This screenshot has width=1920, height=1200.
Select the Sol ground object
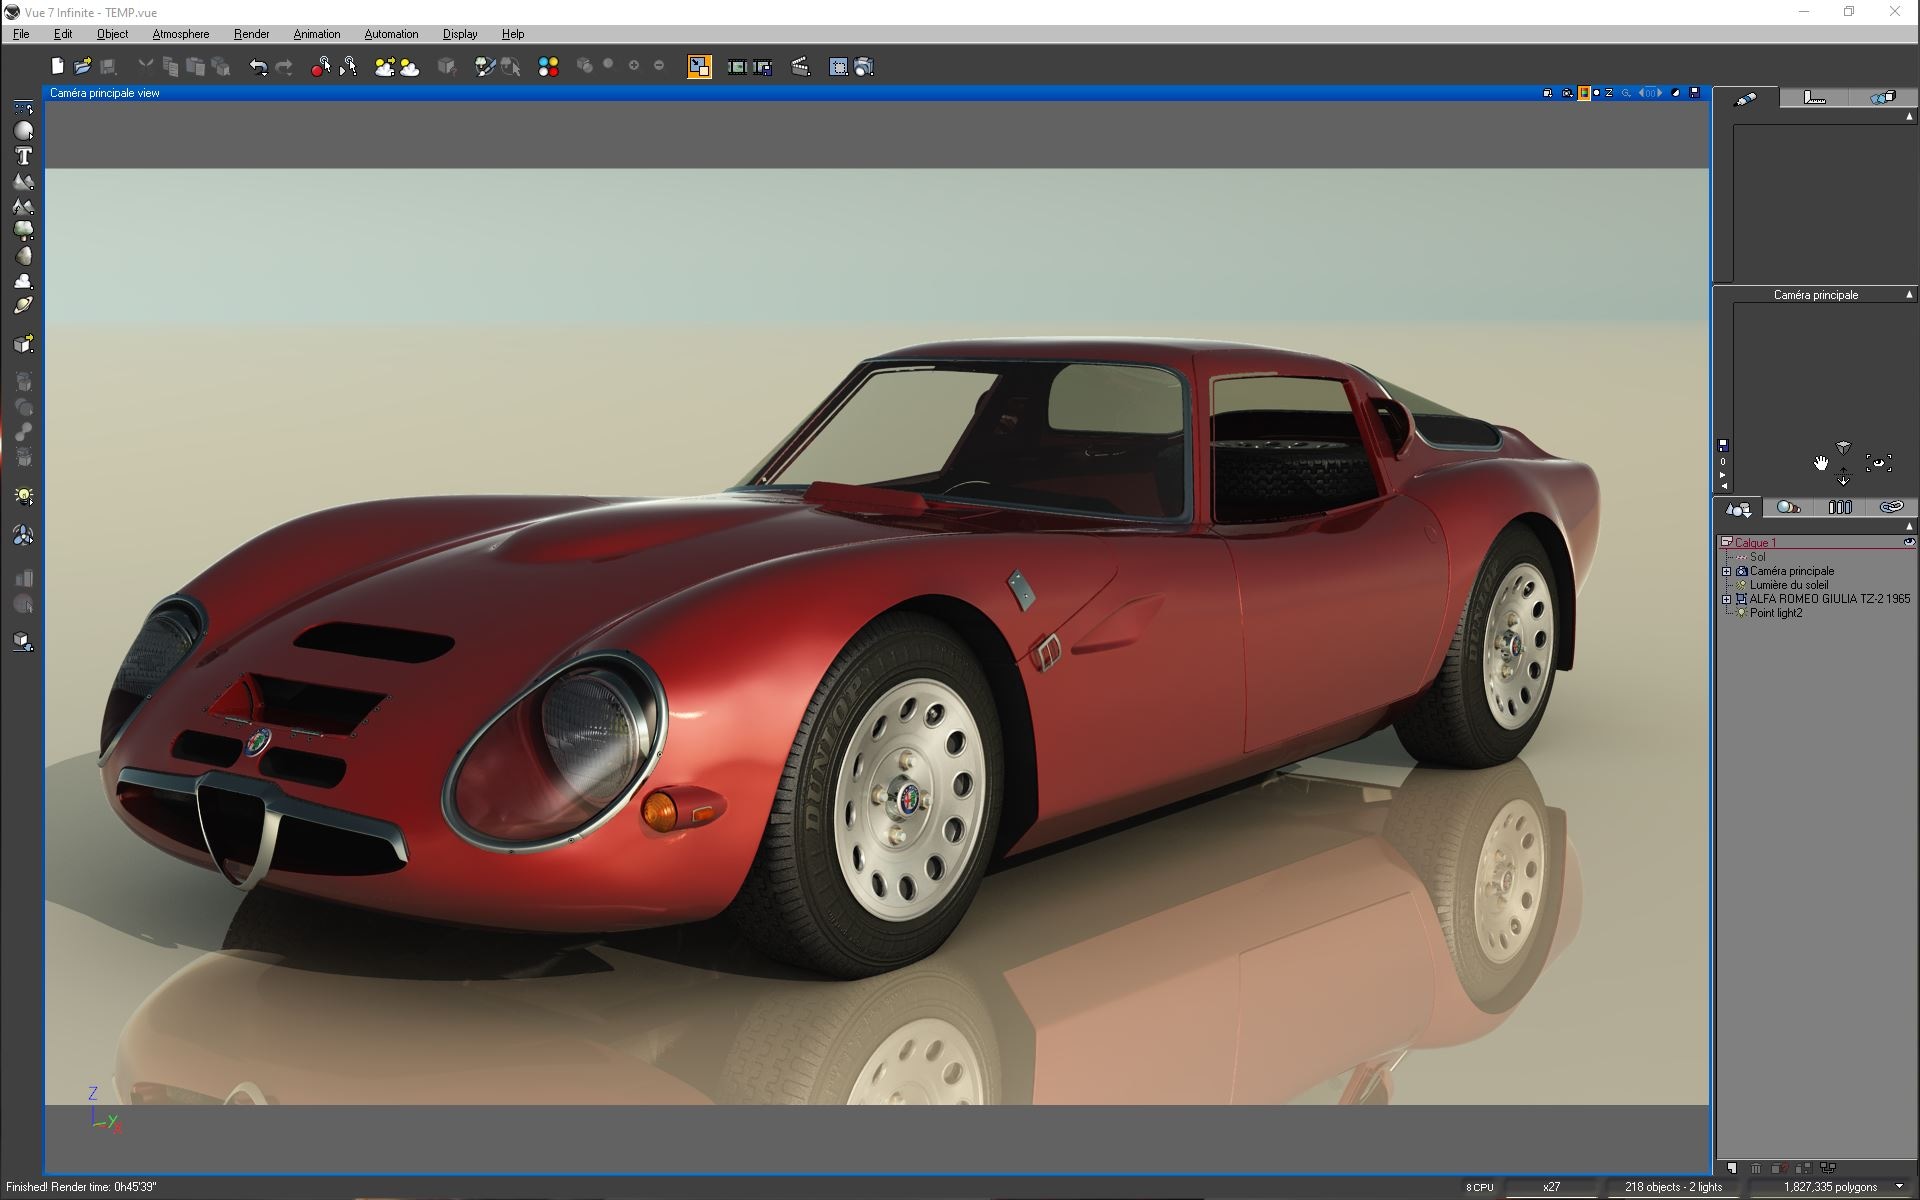[1758, 557]
